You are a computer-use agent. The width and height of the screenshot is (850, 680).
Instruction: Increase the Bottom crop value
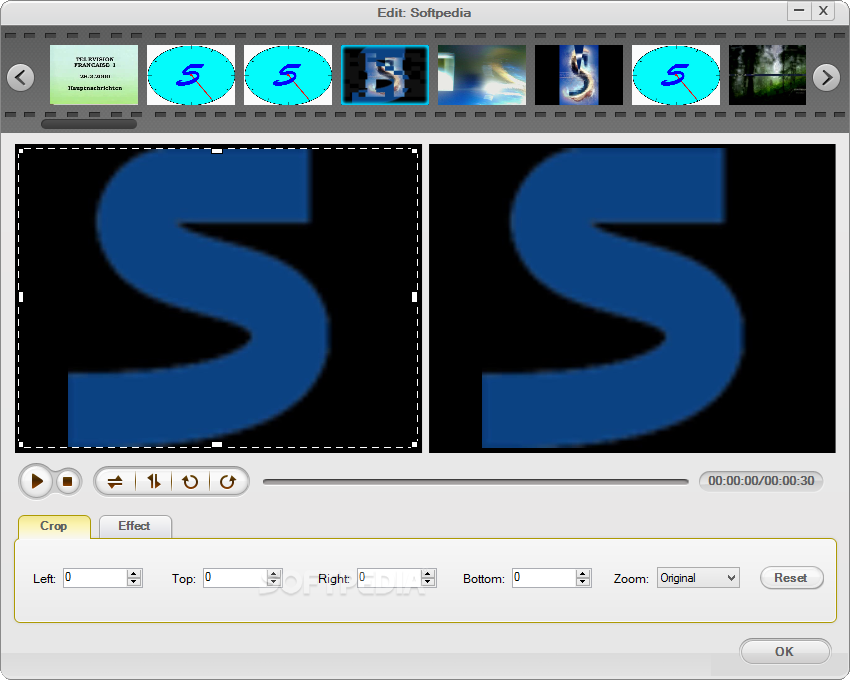coord(583,574)
